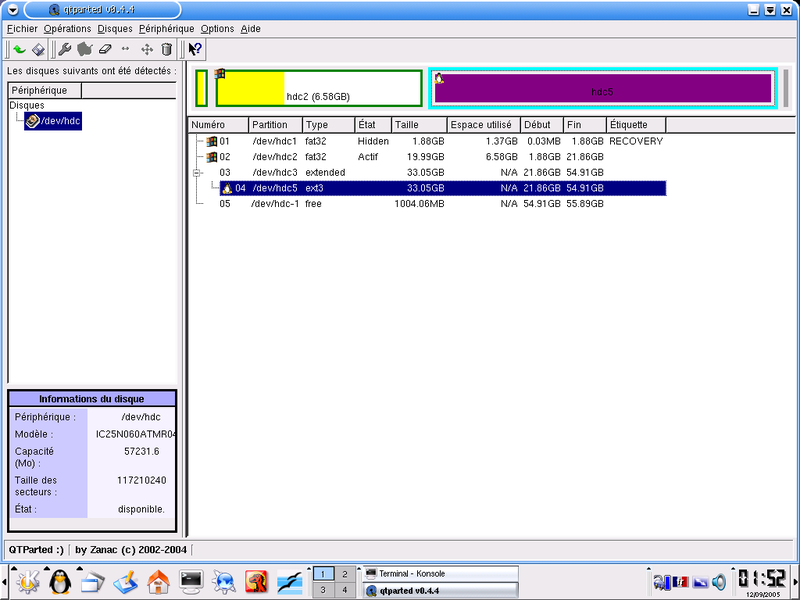800x600 pixels.
Task: Select the /dev/hdc2 partition row
Action: click(x=428, y=157)
